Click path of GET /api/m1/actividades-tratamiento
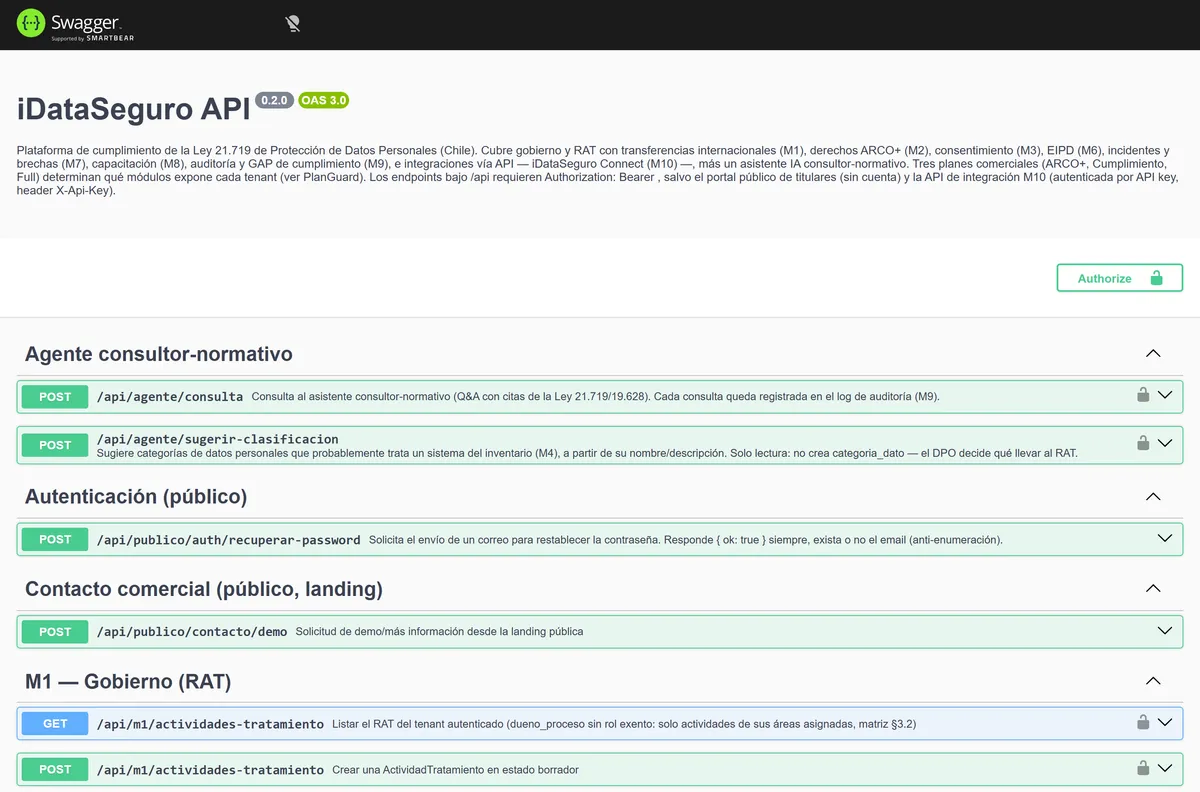The width and height of the screenshot is (1200, 792). point(210,724)
